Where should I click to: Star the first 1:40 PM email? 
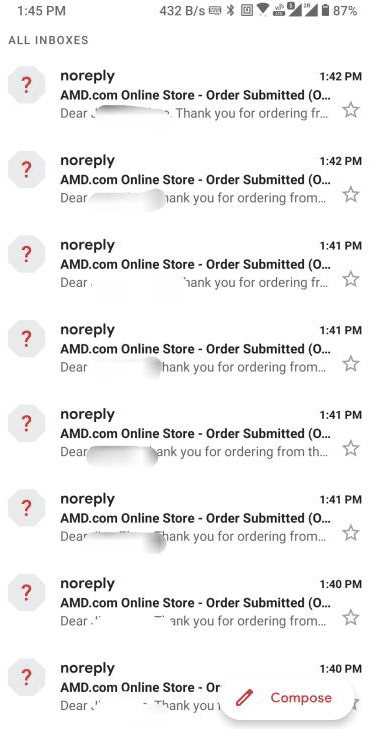coord(351,618)
